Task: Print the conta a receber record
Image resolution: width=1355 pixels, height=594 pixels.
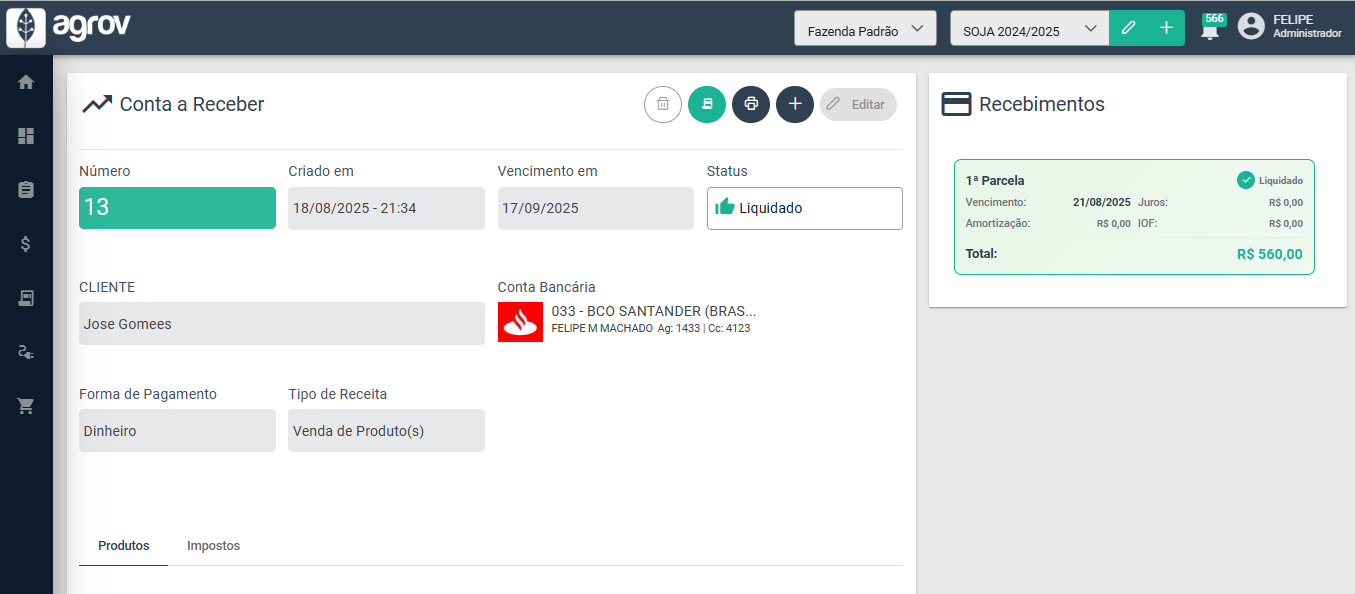Action: (751, 104)
